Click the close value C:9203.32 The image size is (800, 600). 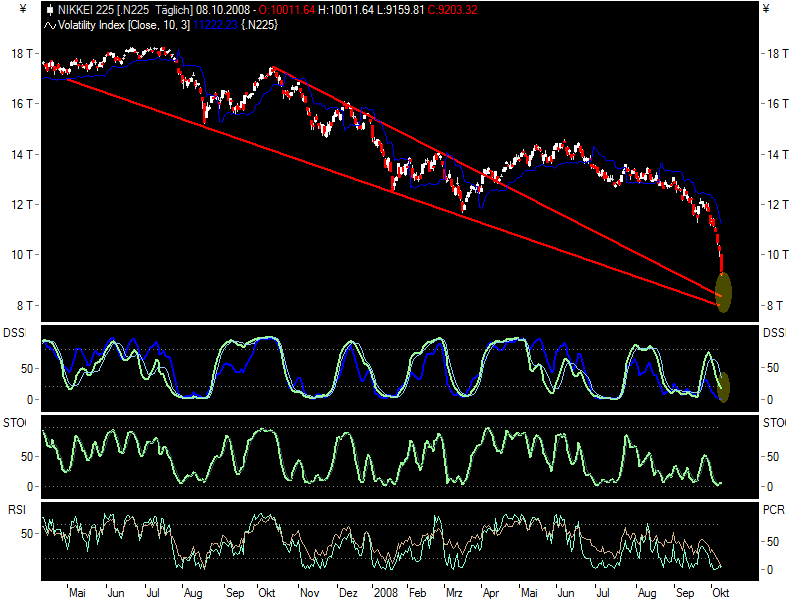(453, 10)
